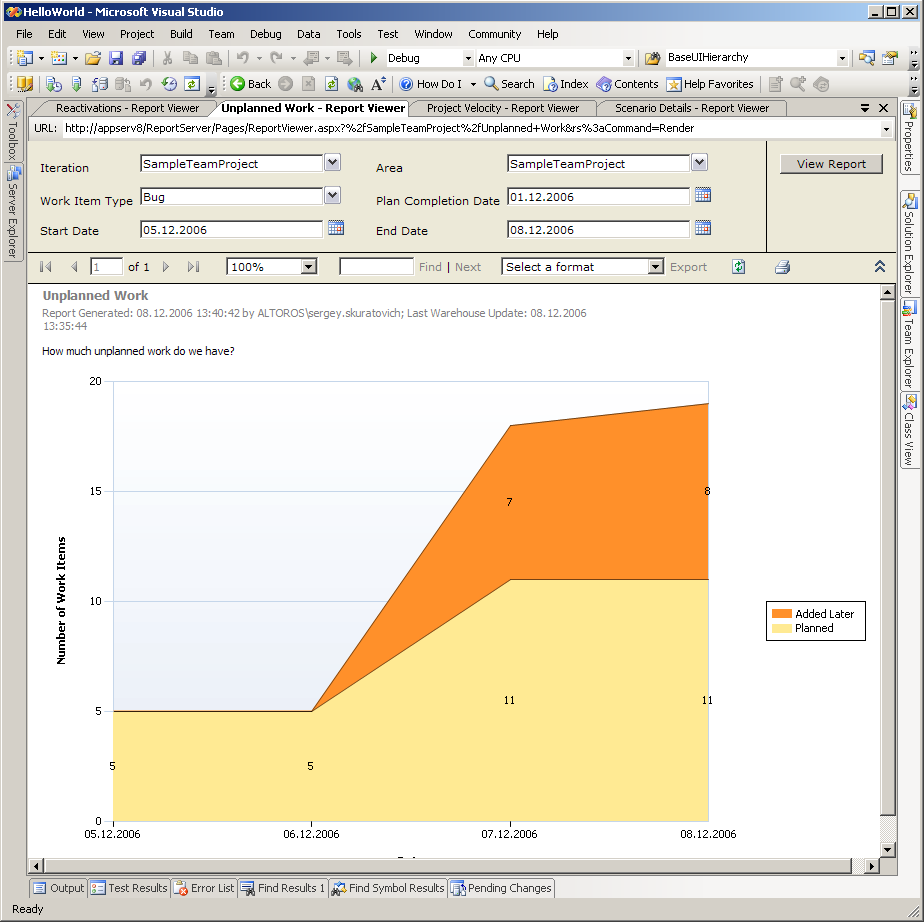Click the globe with binoculars icon

point(355,84)
